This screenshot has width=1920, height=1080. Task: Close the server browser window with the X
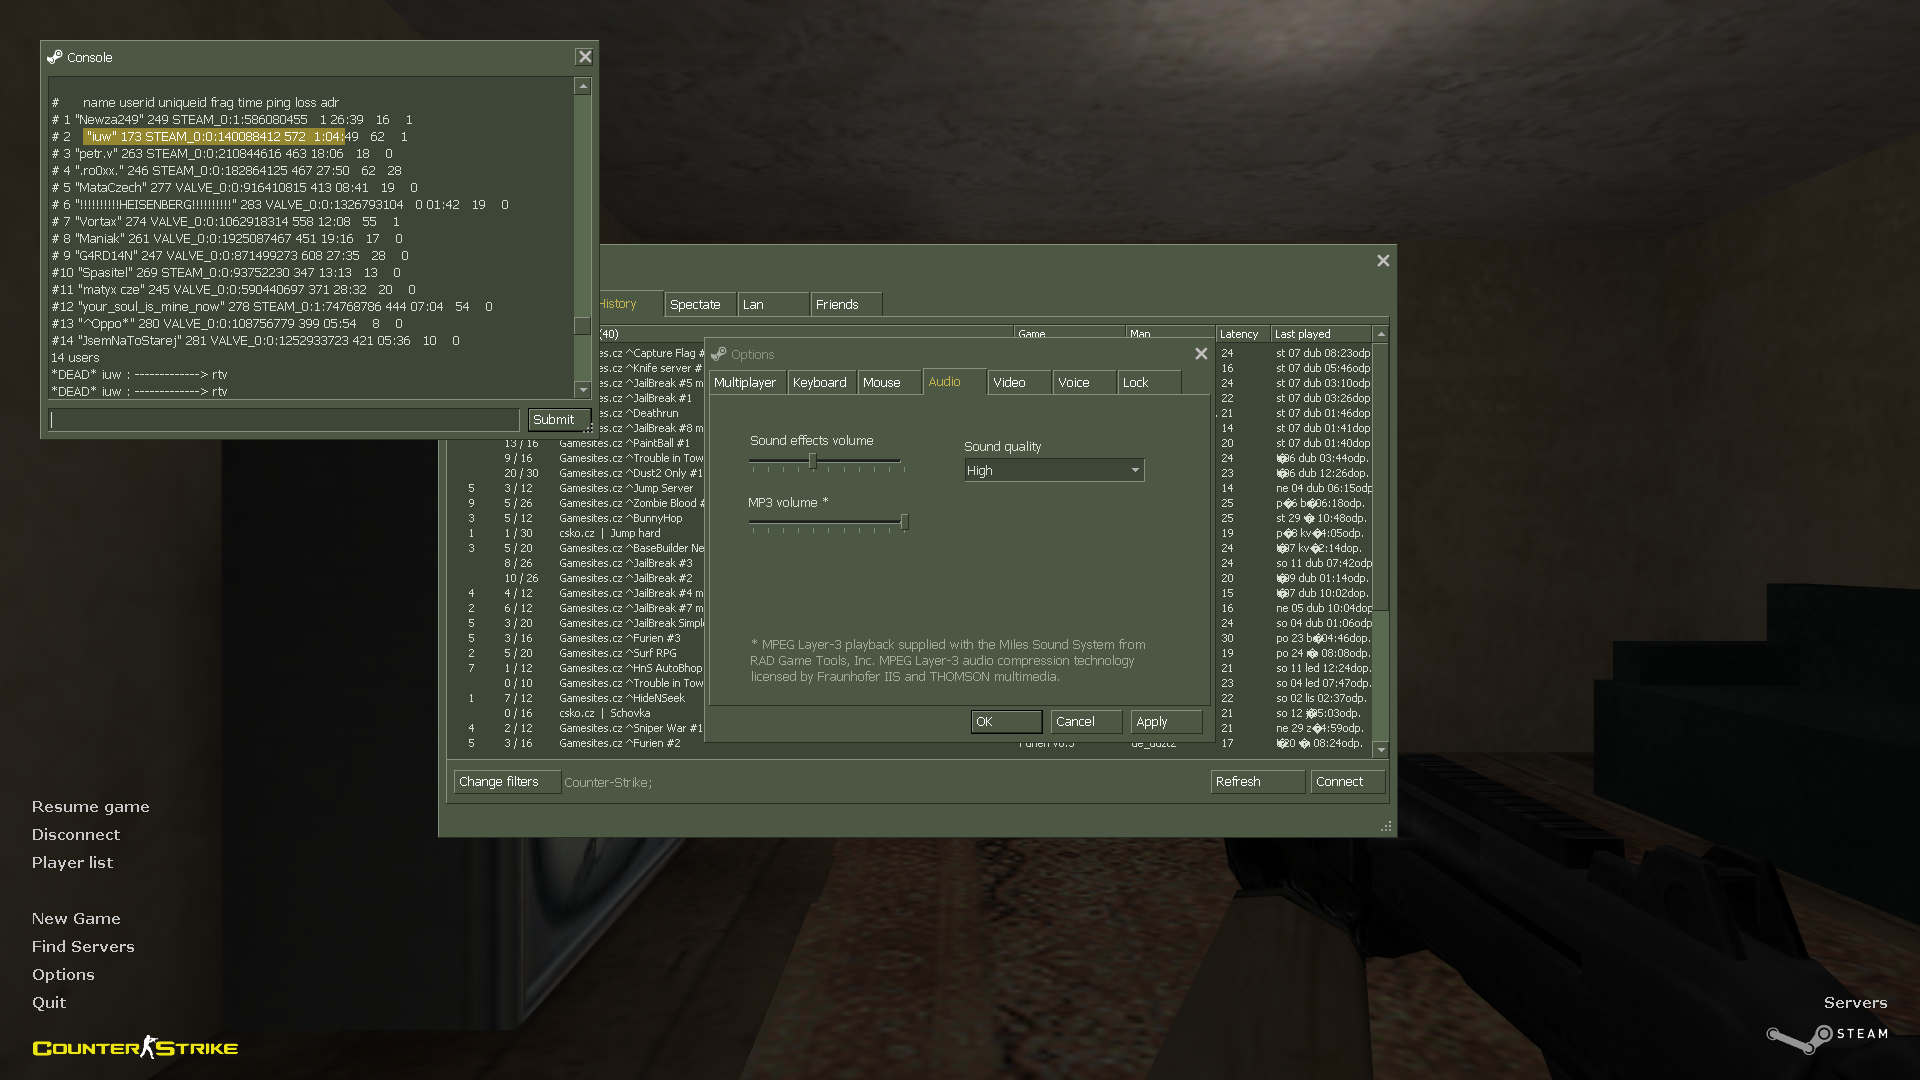(1383, 261)
